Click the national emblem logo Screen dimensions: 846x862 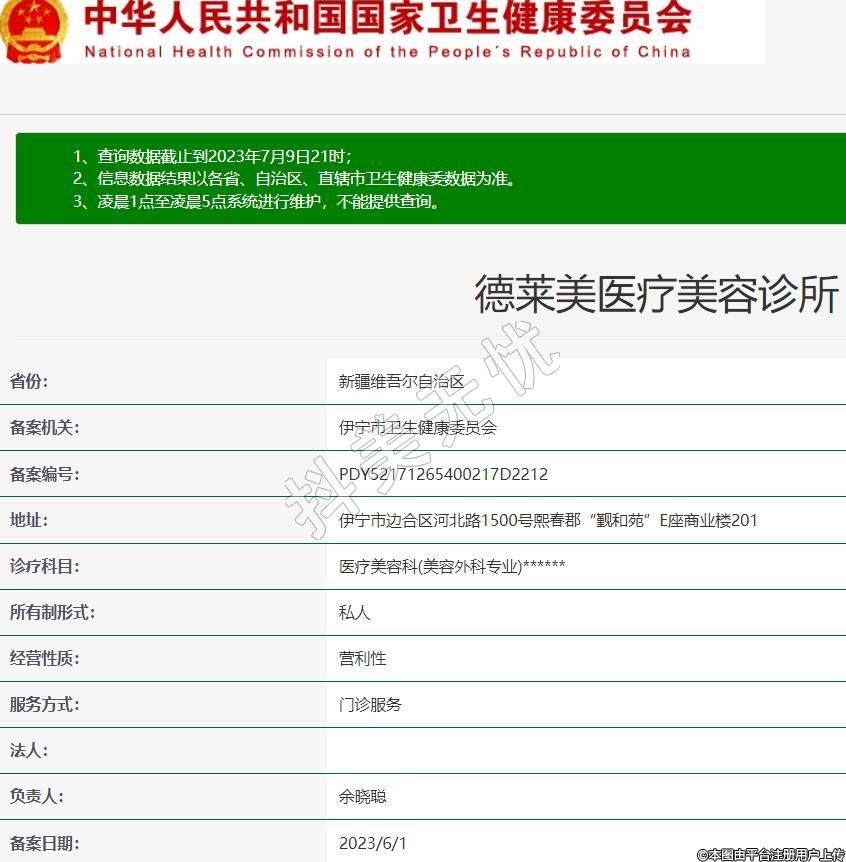coord(35,30)
